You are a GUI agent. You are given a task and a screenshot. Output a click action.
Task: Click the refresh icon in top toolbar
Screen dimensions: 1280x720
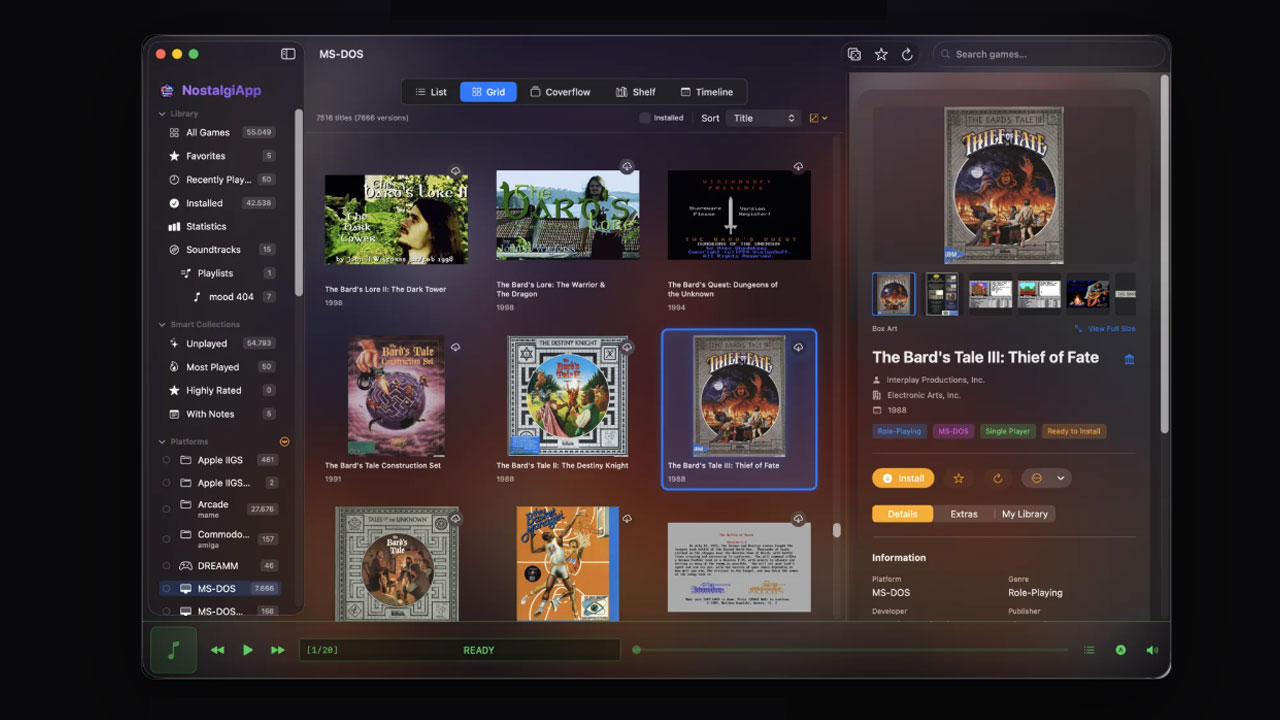click(907, 54)
